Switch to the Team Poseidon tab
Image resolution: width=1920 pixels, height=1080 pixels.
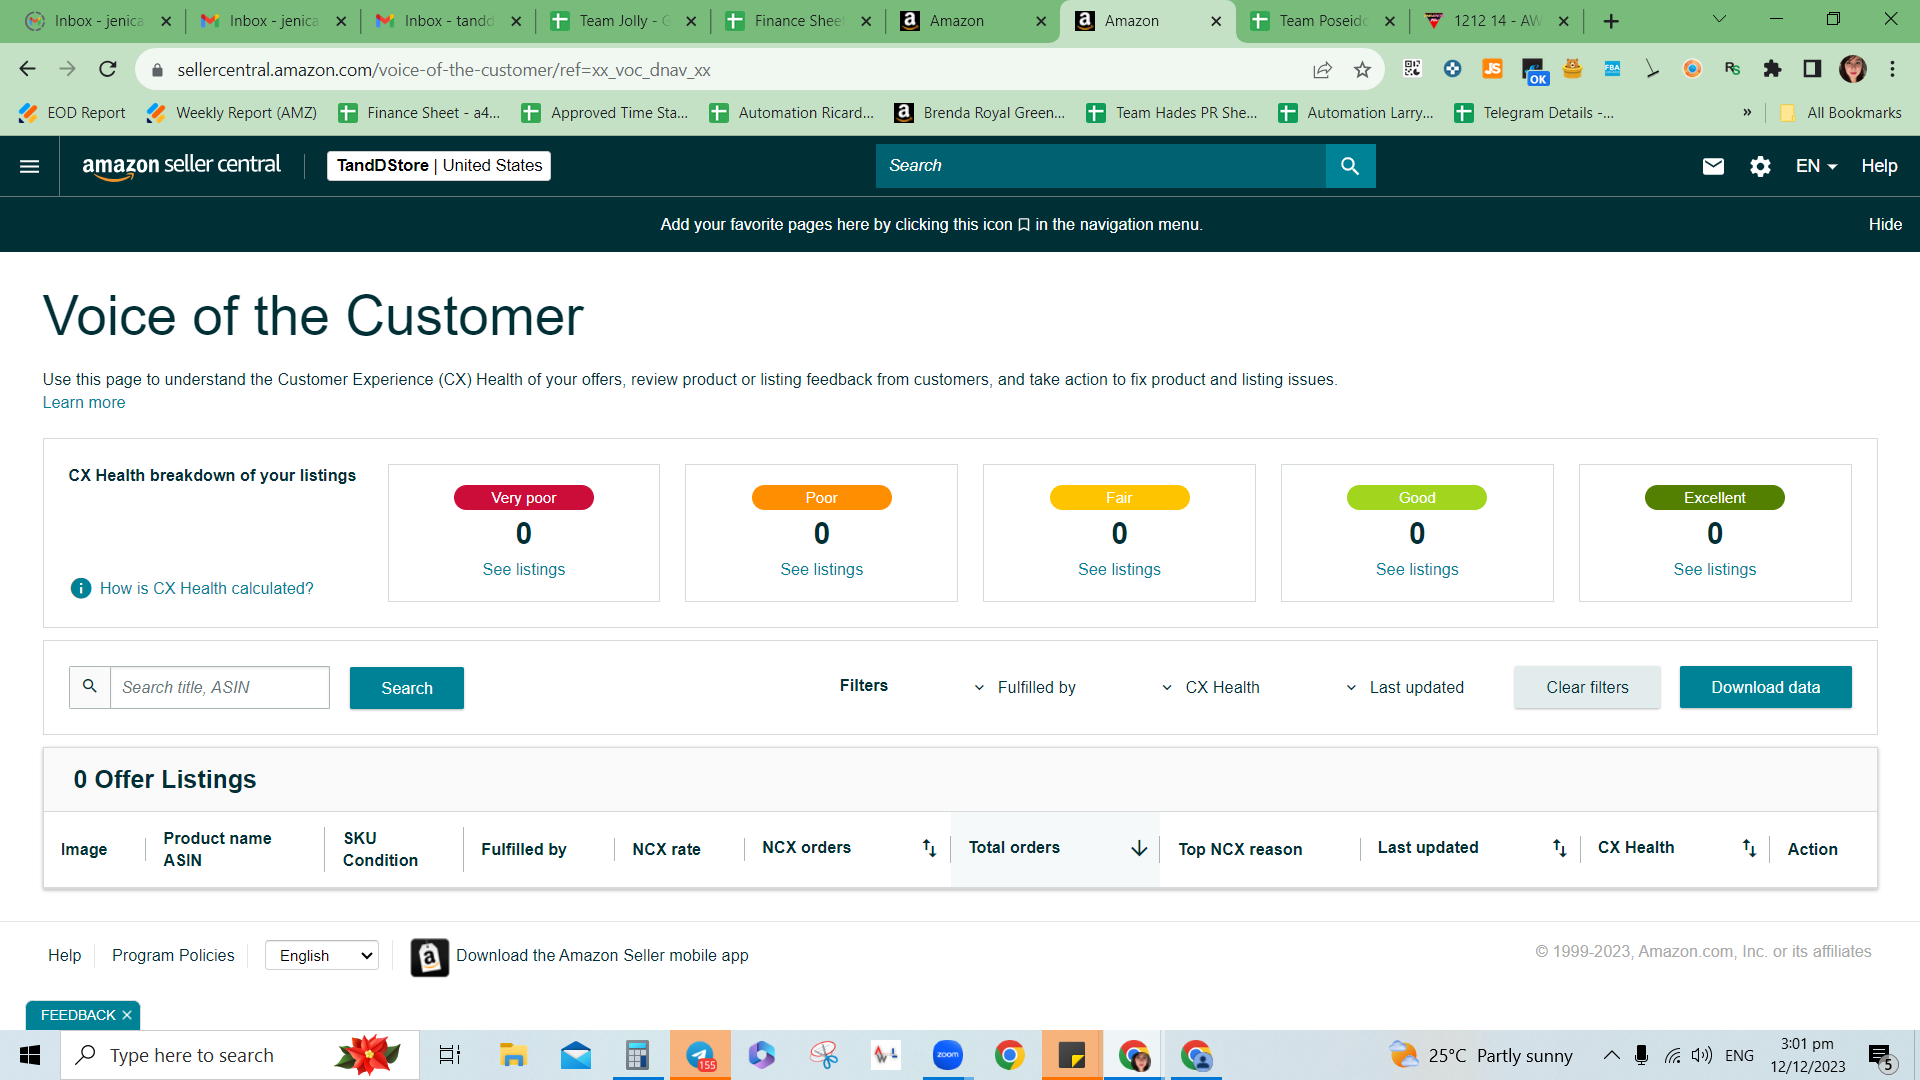pyautogui.click(x=1322, y=21)
